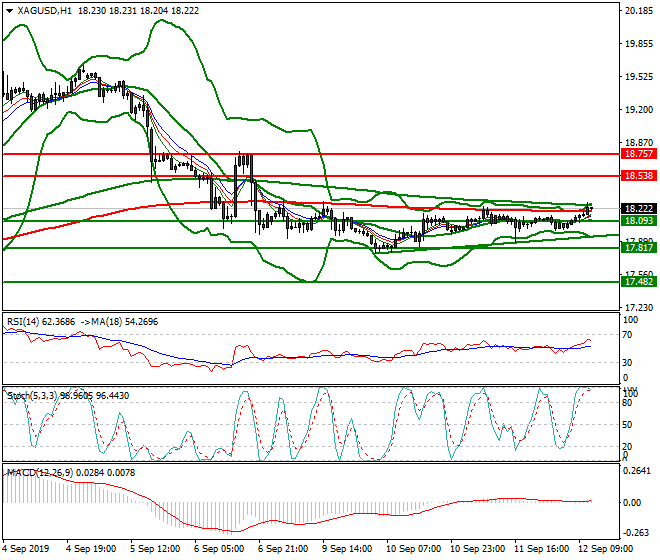Open the XAGUSD chart dropdown triangle
This screenshot has width=660, height=560.
point(9,11)
